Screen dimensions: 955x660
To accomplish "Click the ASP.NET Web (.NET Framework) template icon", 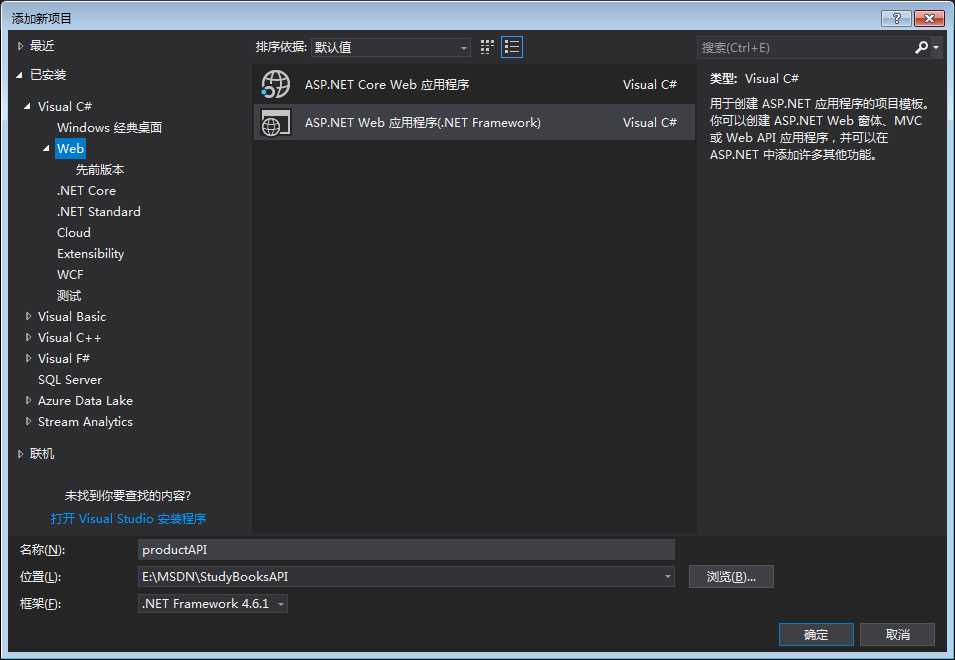I will [275, 122].
